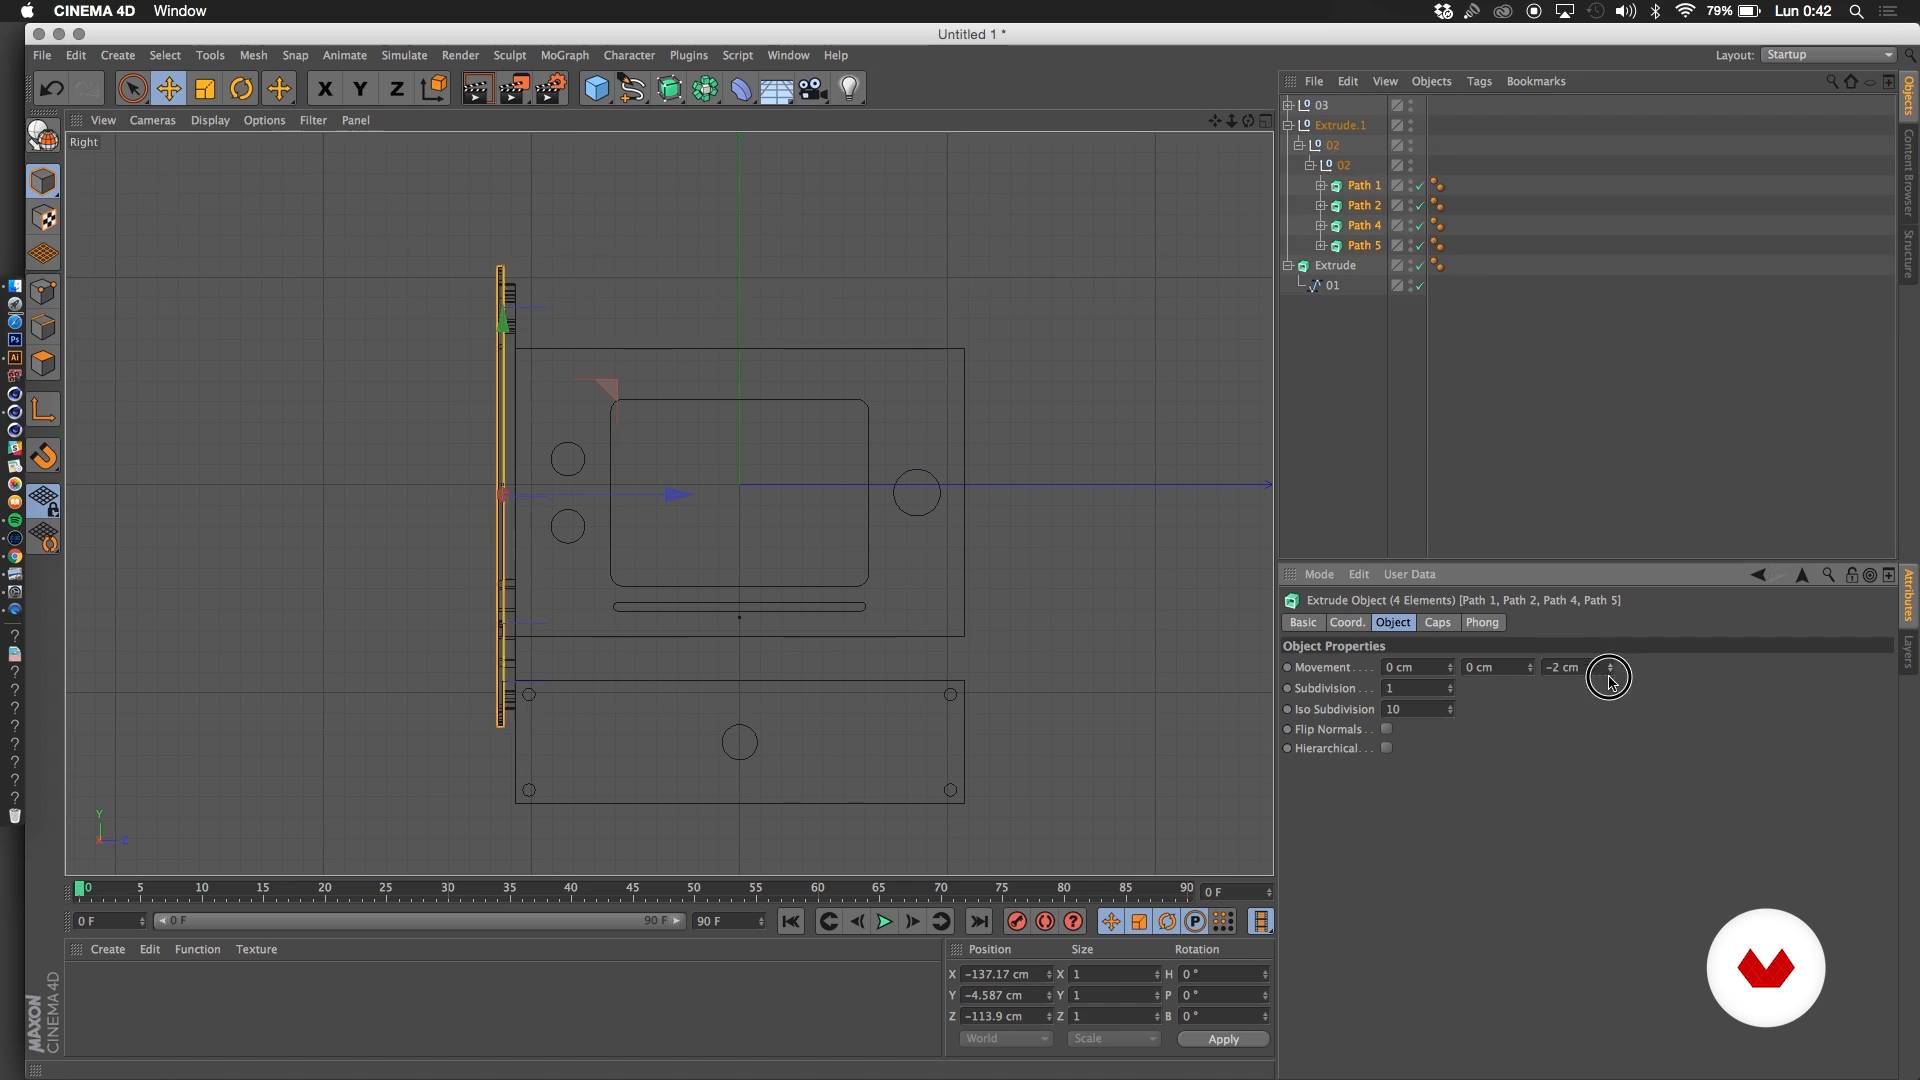Select the Move tool in the toolbar
This screenshot has width=1920, height=1080.
coord(169,89)
